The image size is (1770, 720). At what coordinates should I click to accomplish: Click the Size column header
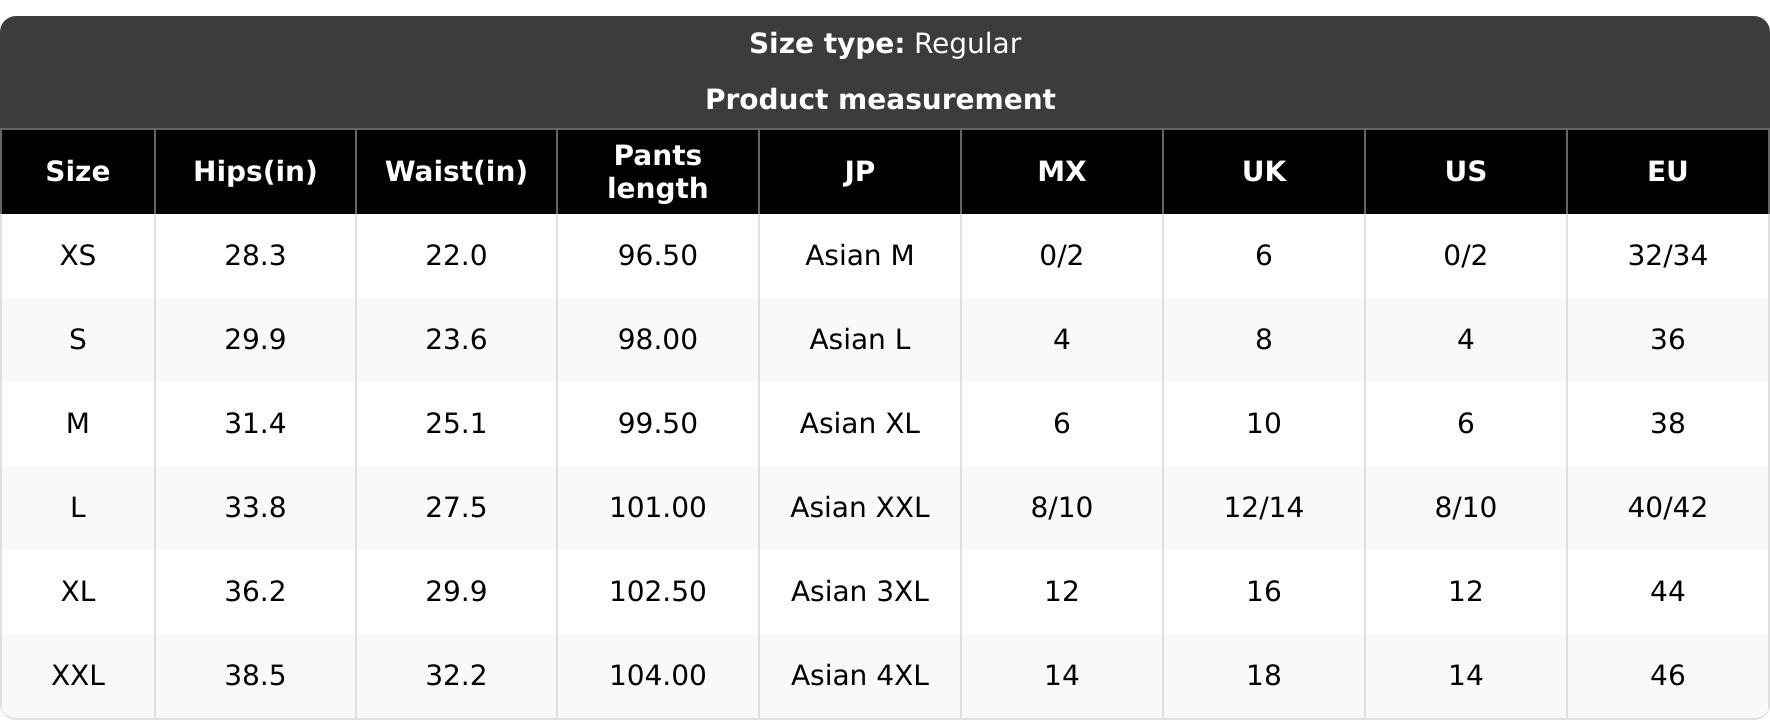click(x=78, y=172)
